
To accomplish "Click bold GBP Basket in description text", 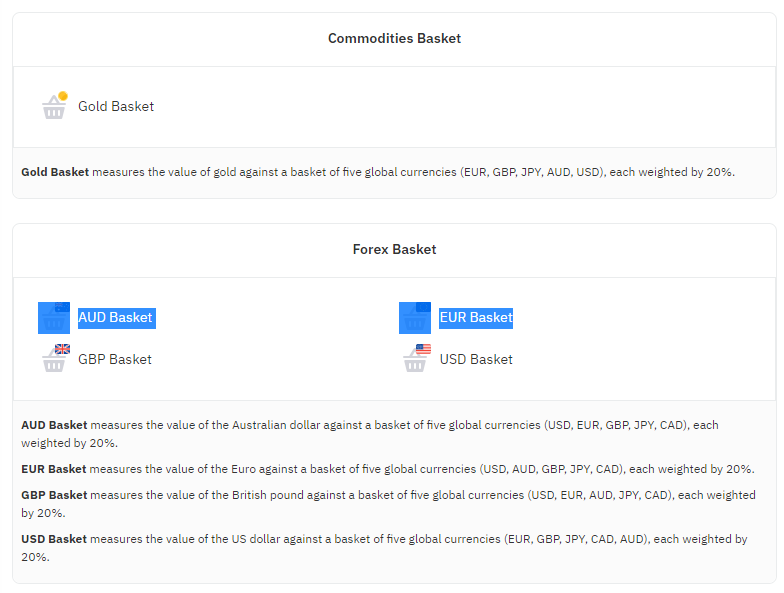I will [x=54, y=495].
